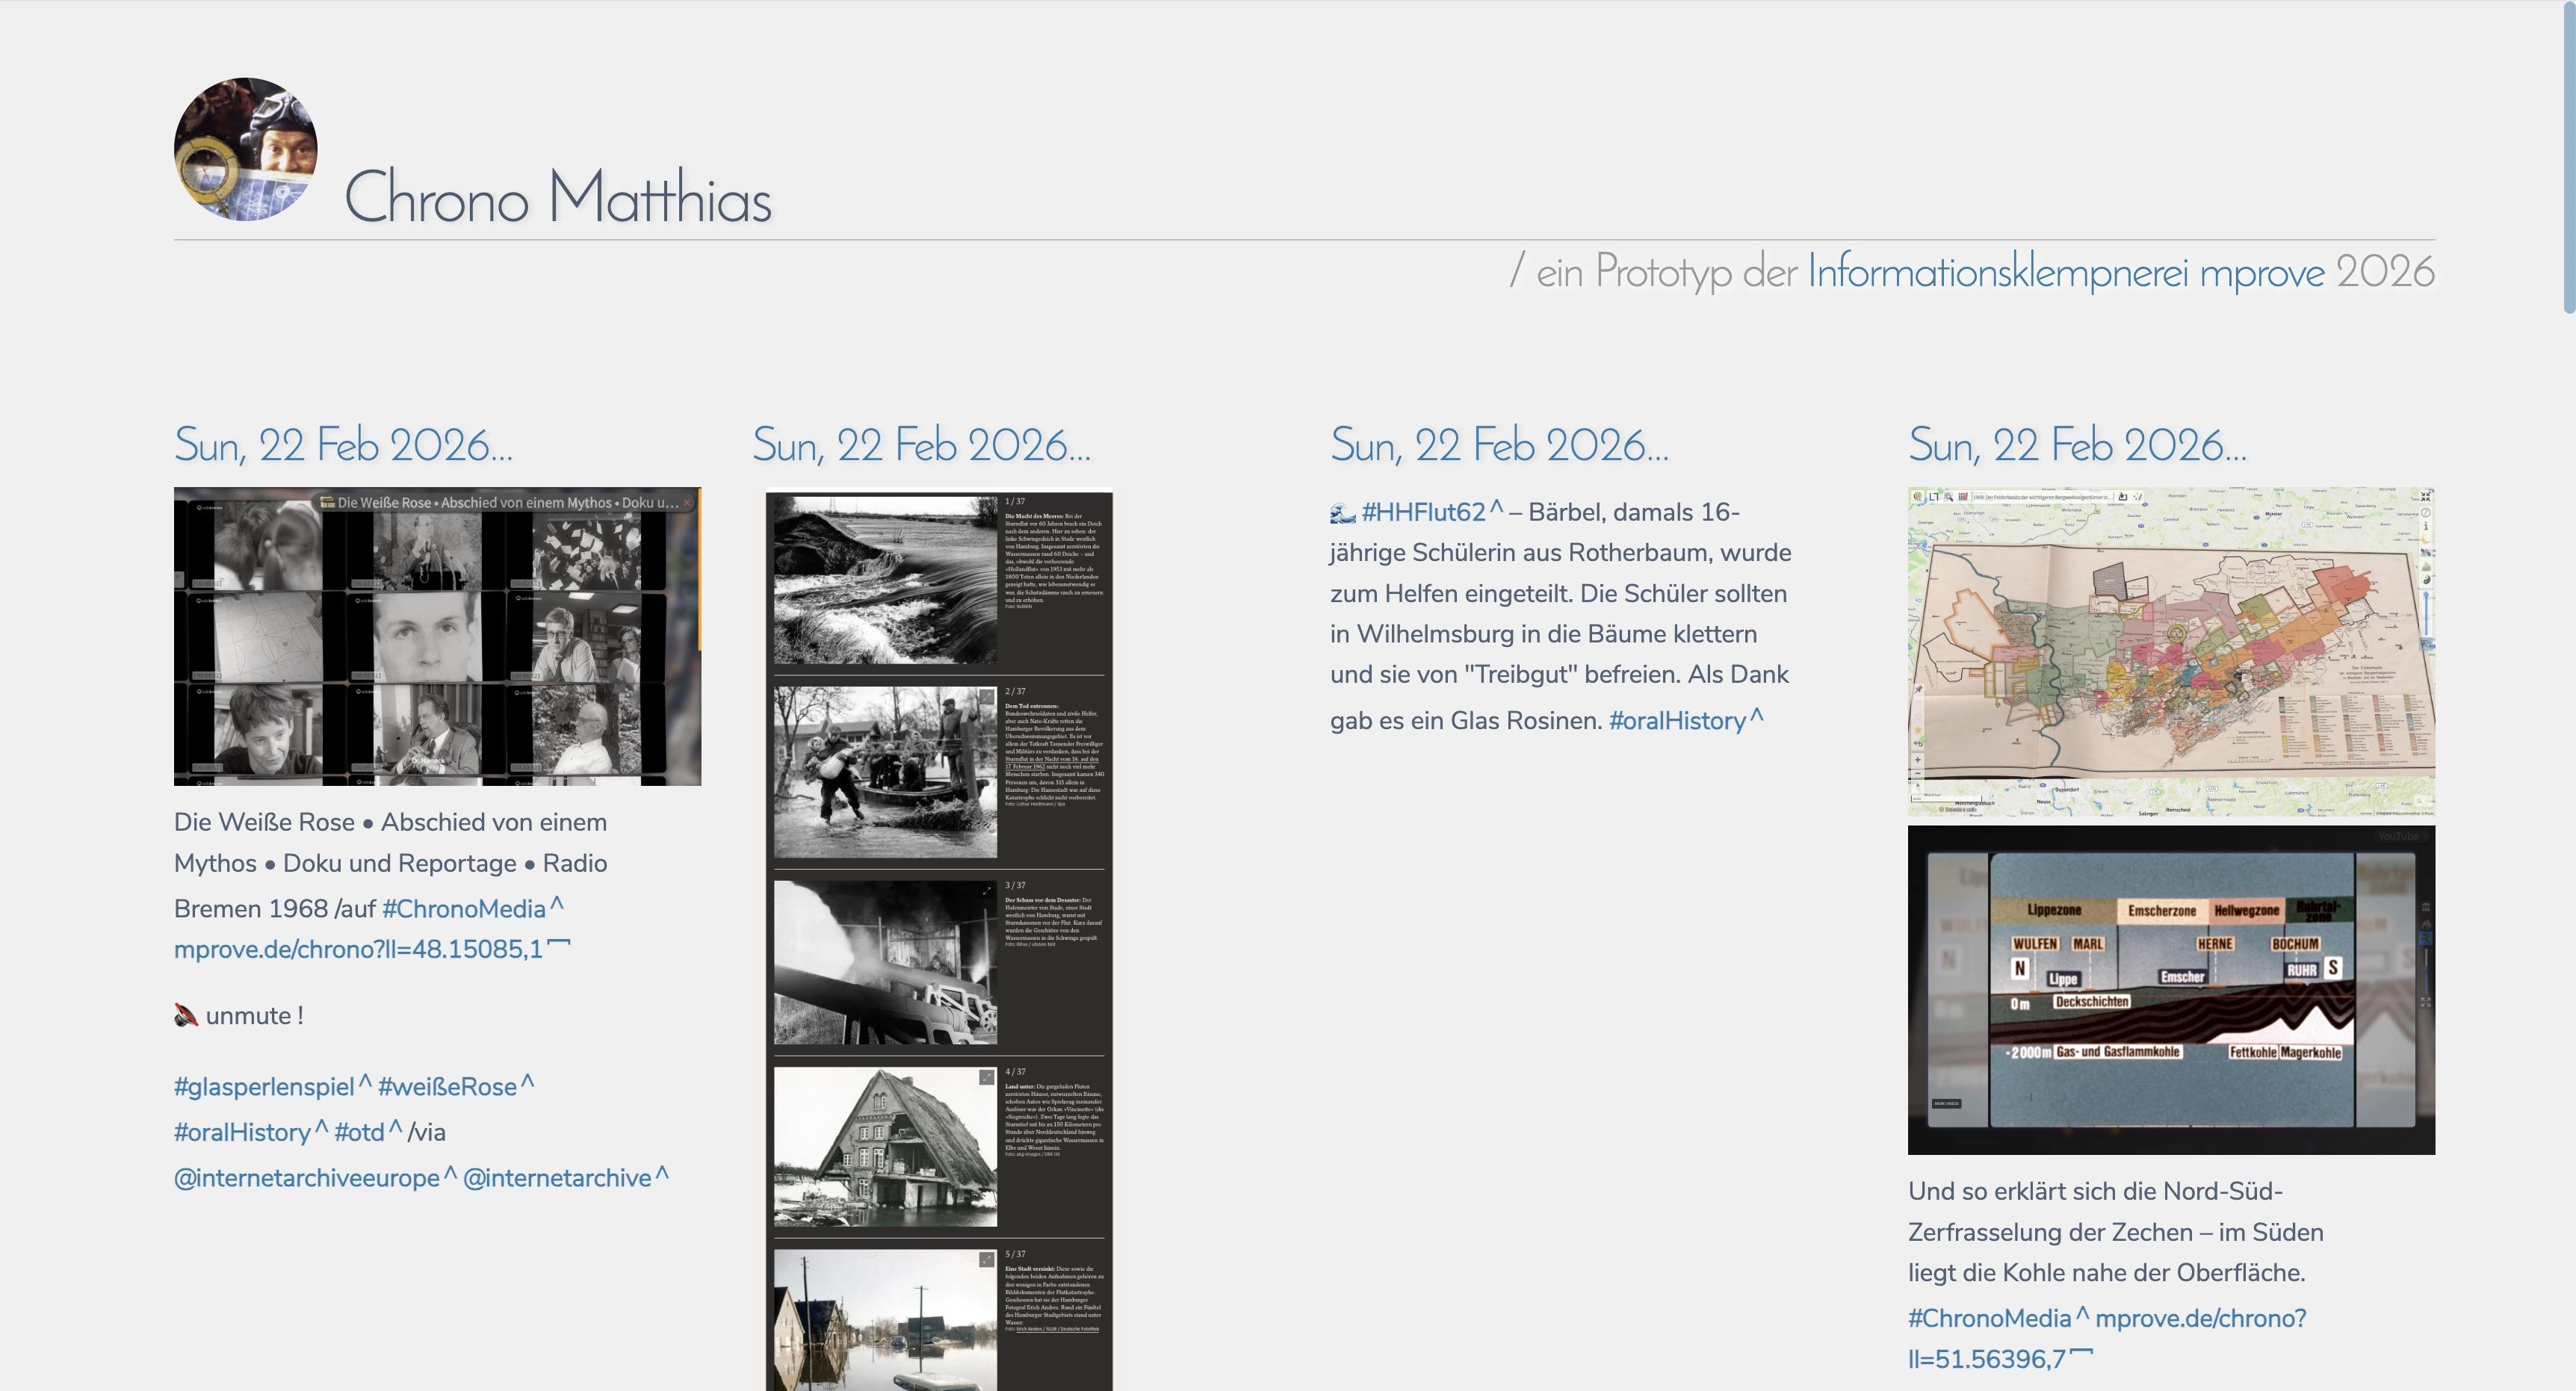The height and width of the screenshot is (1391, 2576).
Task: Open the @internetarchive mention
Action: 565,1178
